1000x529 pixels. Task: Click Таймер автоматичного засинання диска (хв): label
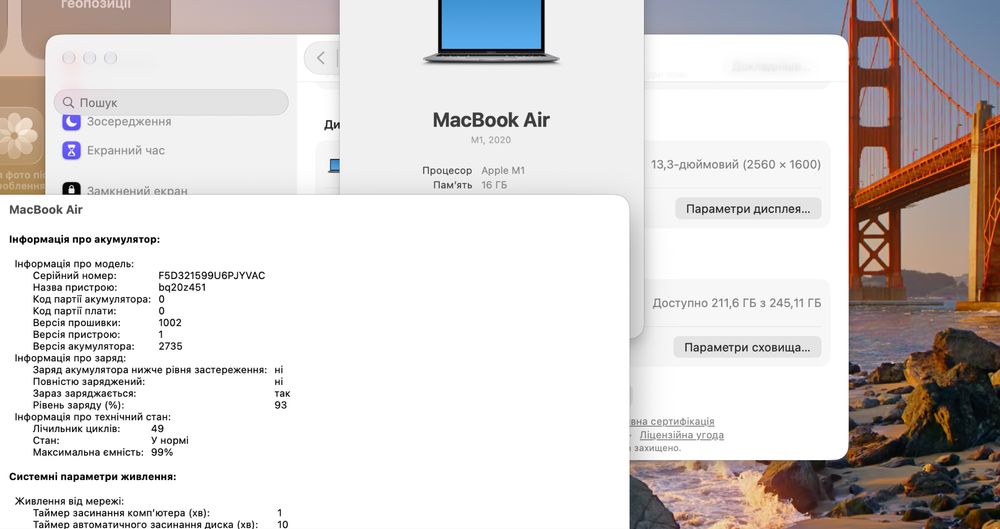(145, 524)
